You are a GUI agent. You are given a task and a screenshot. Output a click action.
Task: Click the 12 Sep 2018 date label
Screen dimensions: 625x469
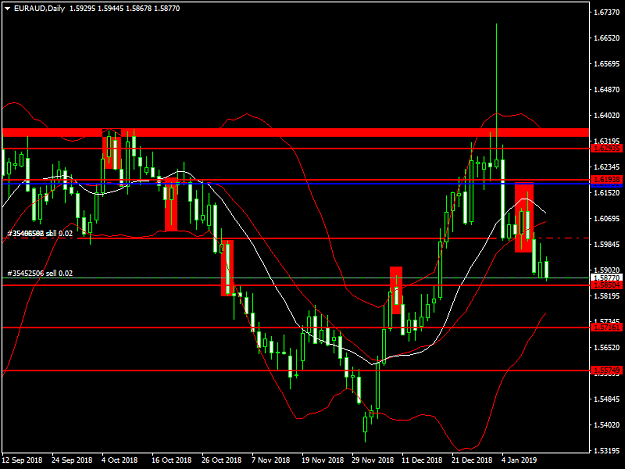click(22, 460)
